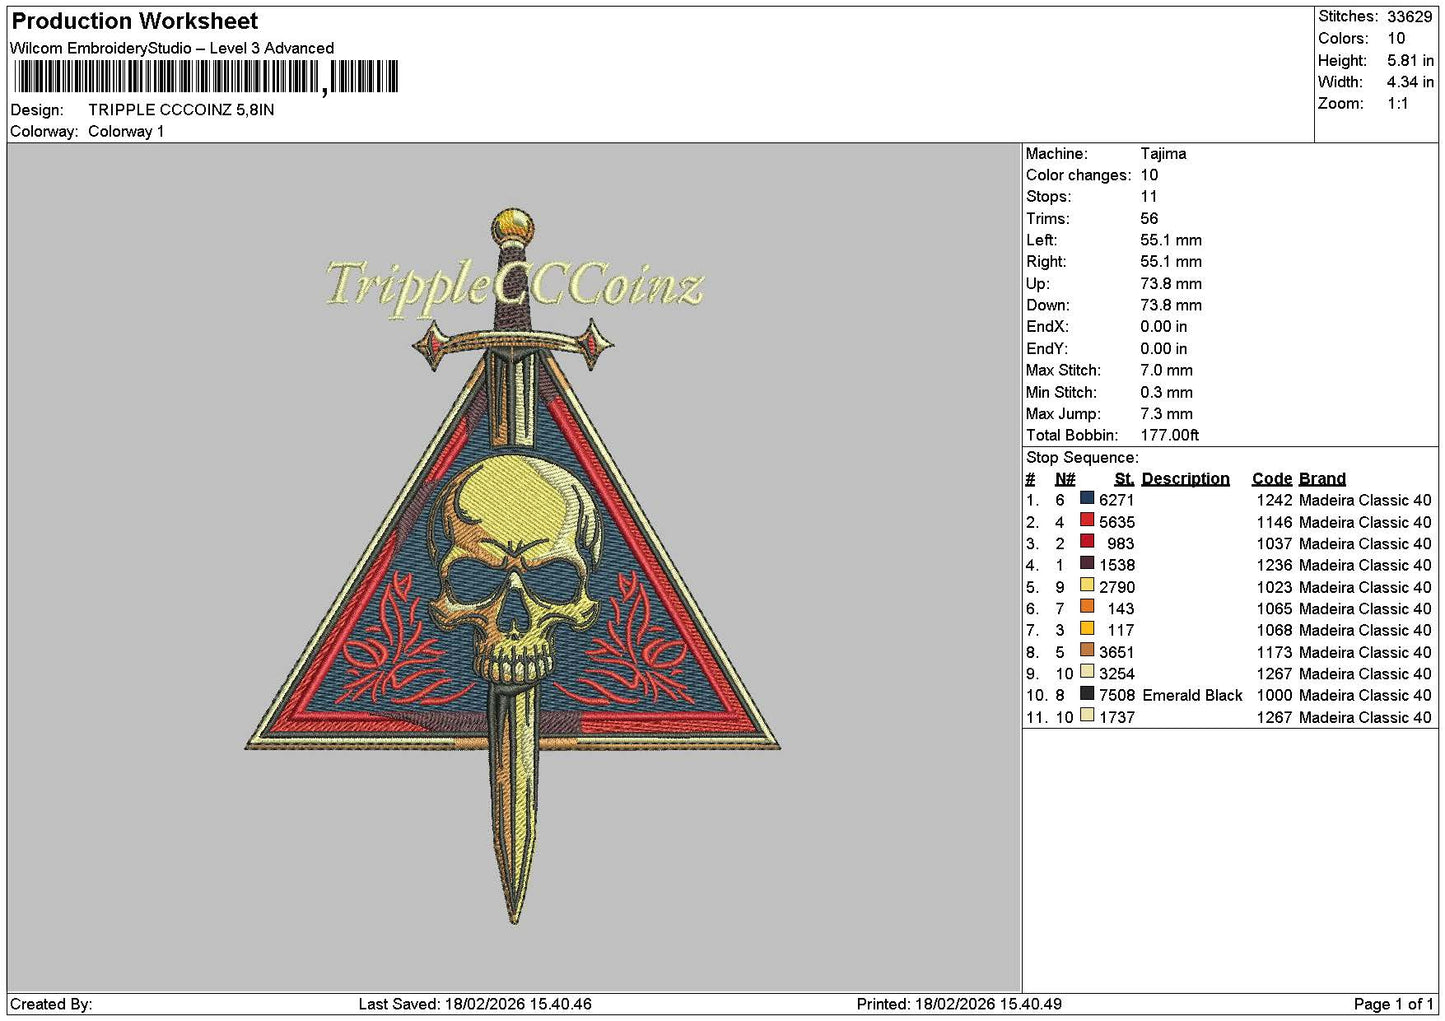Image resolution: width=1445 pixels, height=1021 pixels.
Task: Click the stitch count 3651
Action: tap(1117, 652)
